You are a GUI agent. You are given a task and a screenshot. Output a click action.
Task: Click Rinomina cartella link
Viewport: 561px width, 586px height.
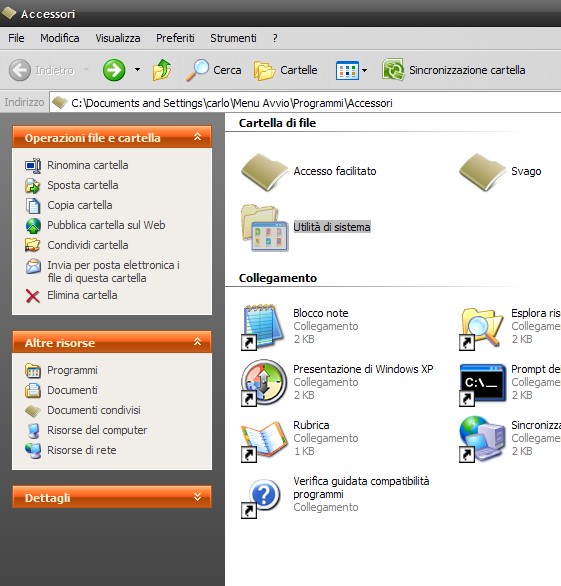(87, 165)
